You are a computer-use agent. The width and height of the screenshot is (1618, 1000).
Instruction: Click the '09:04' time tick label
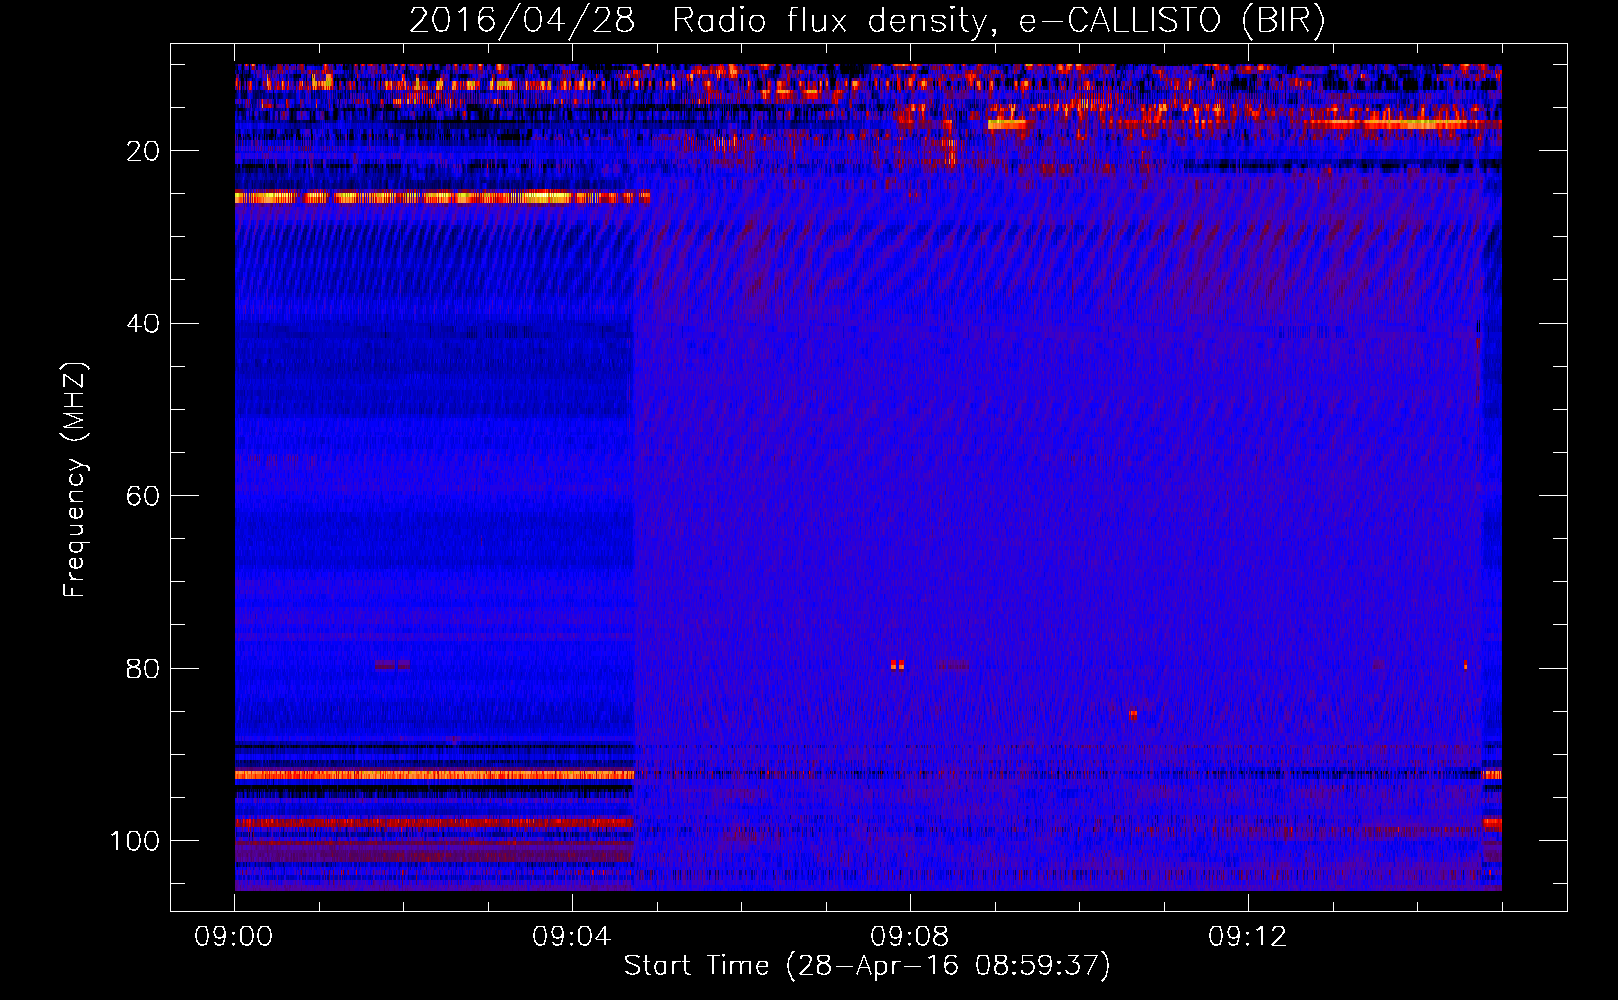572,937
